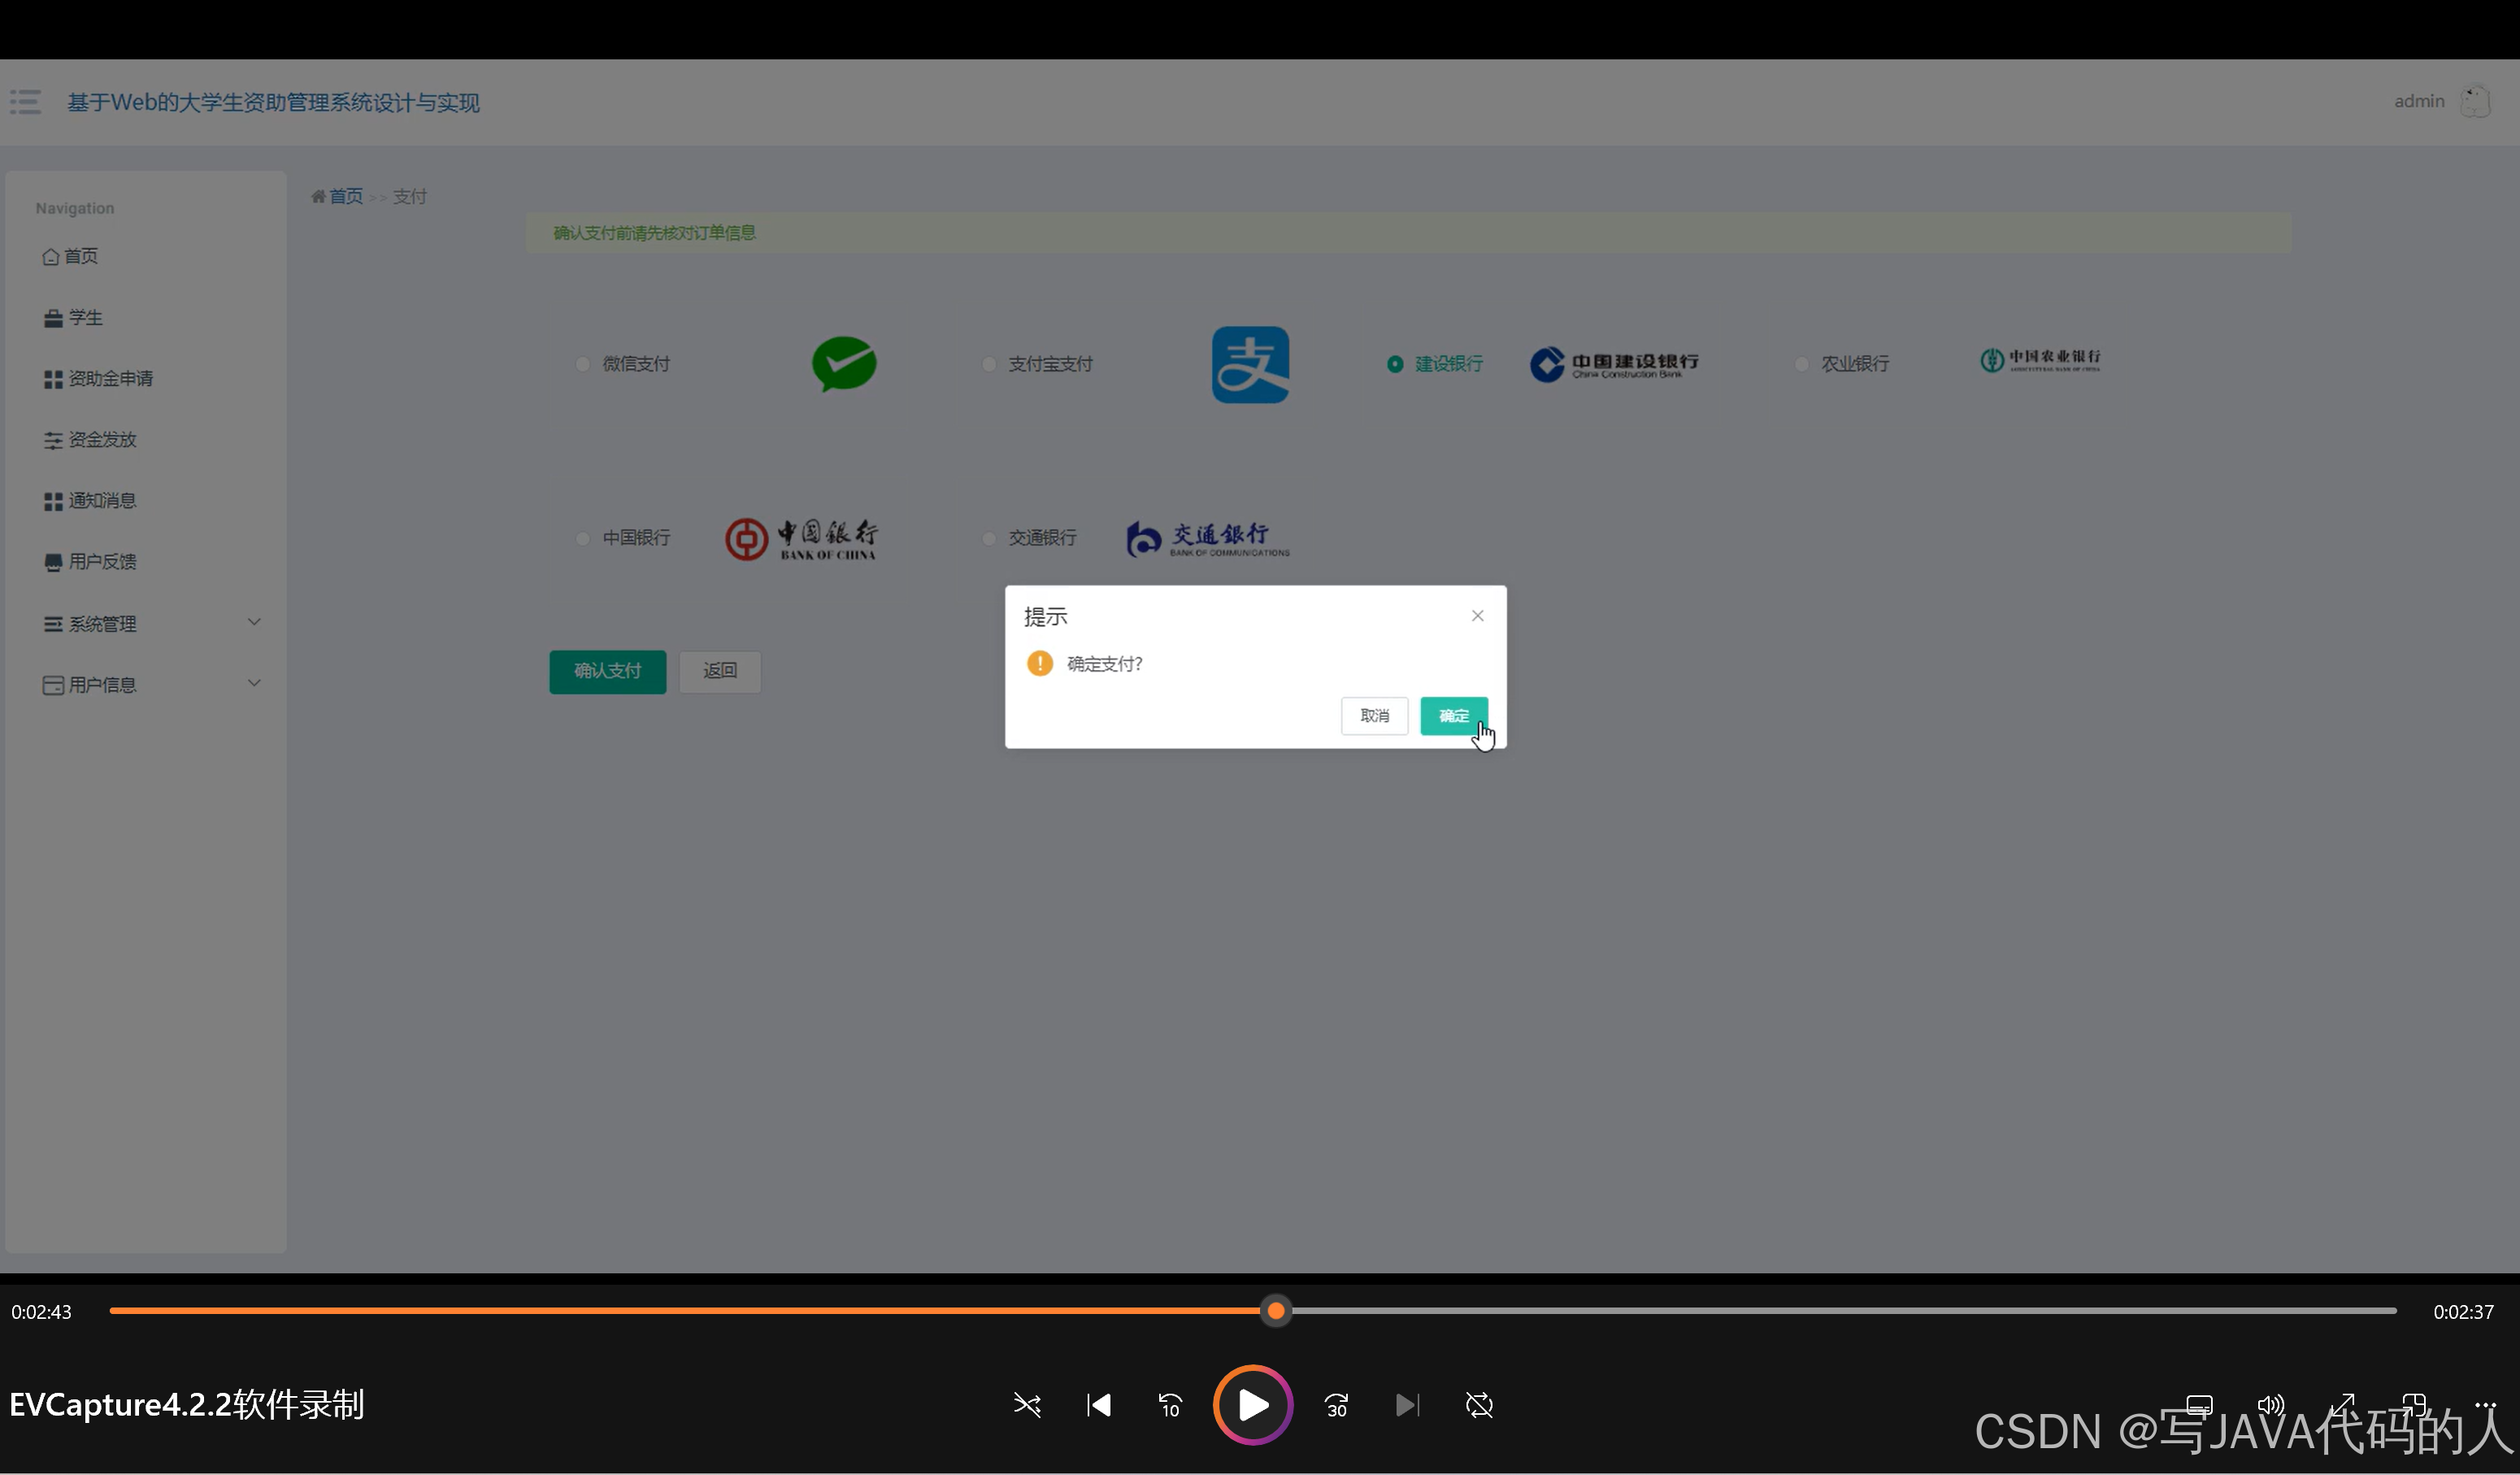Switch to mini player view

coord(2414,1405)
